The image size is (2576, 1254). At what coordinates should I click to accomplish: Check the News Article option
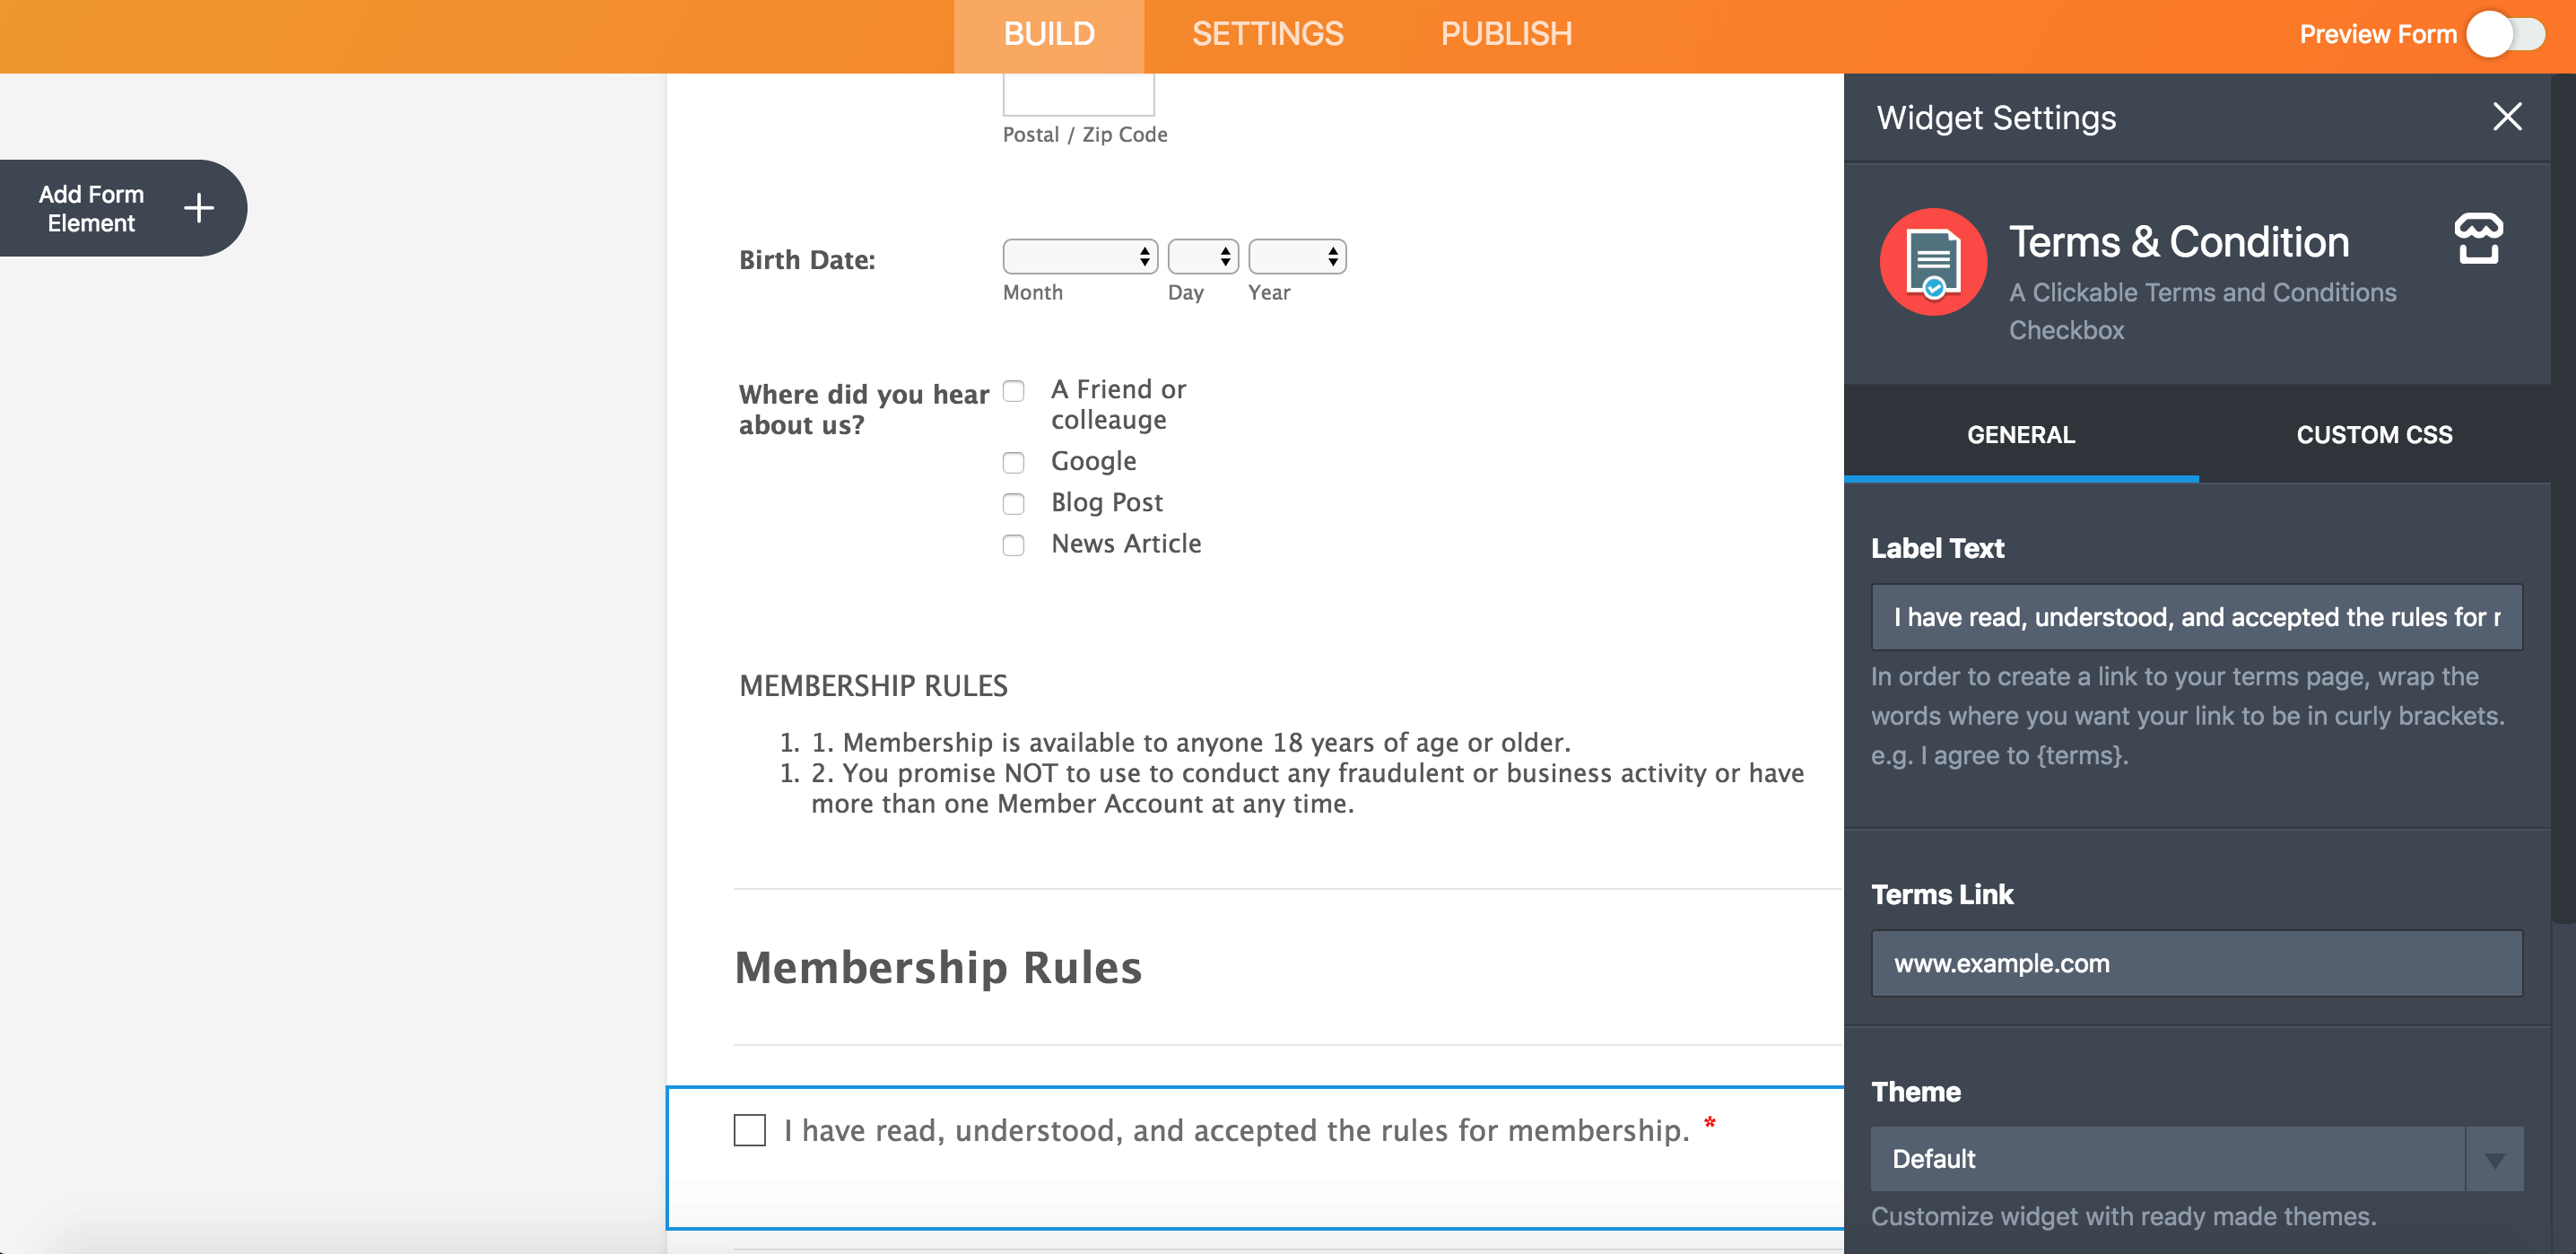click(x=1013, y=545)
